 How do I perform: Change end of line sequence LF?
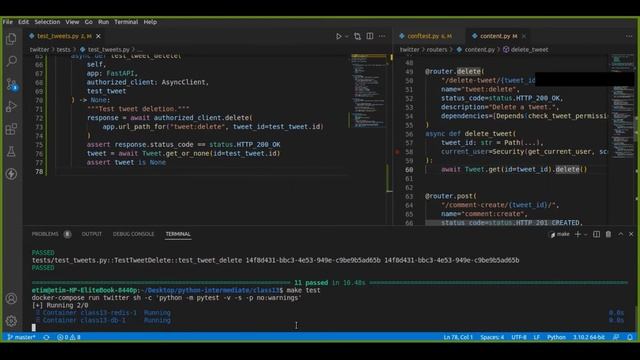(536, 338)
